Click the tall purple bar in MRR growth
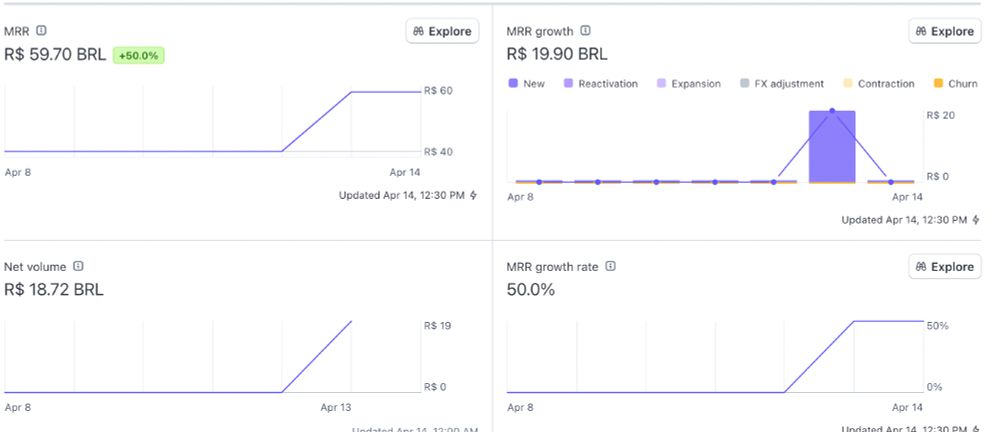1000x432 pixels. 832,150
